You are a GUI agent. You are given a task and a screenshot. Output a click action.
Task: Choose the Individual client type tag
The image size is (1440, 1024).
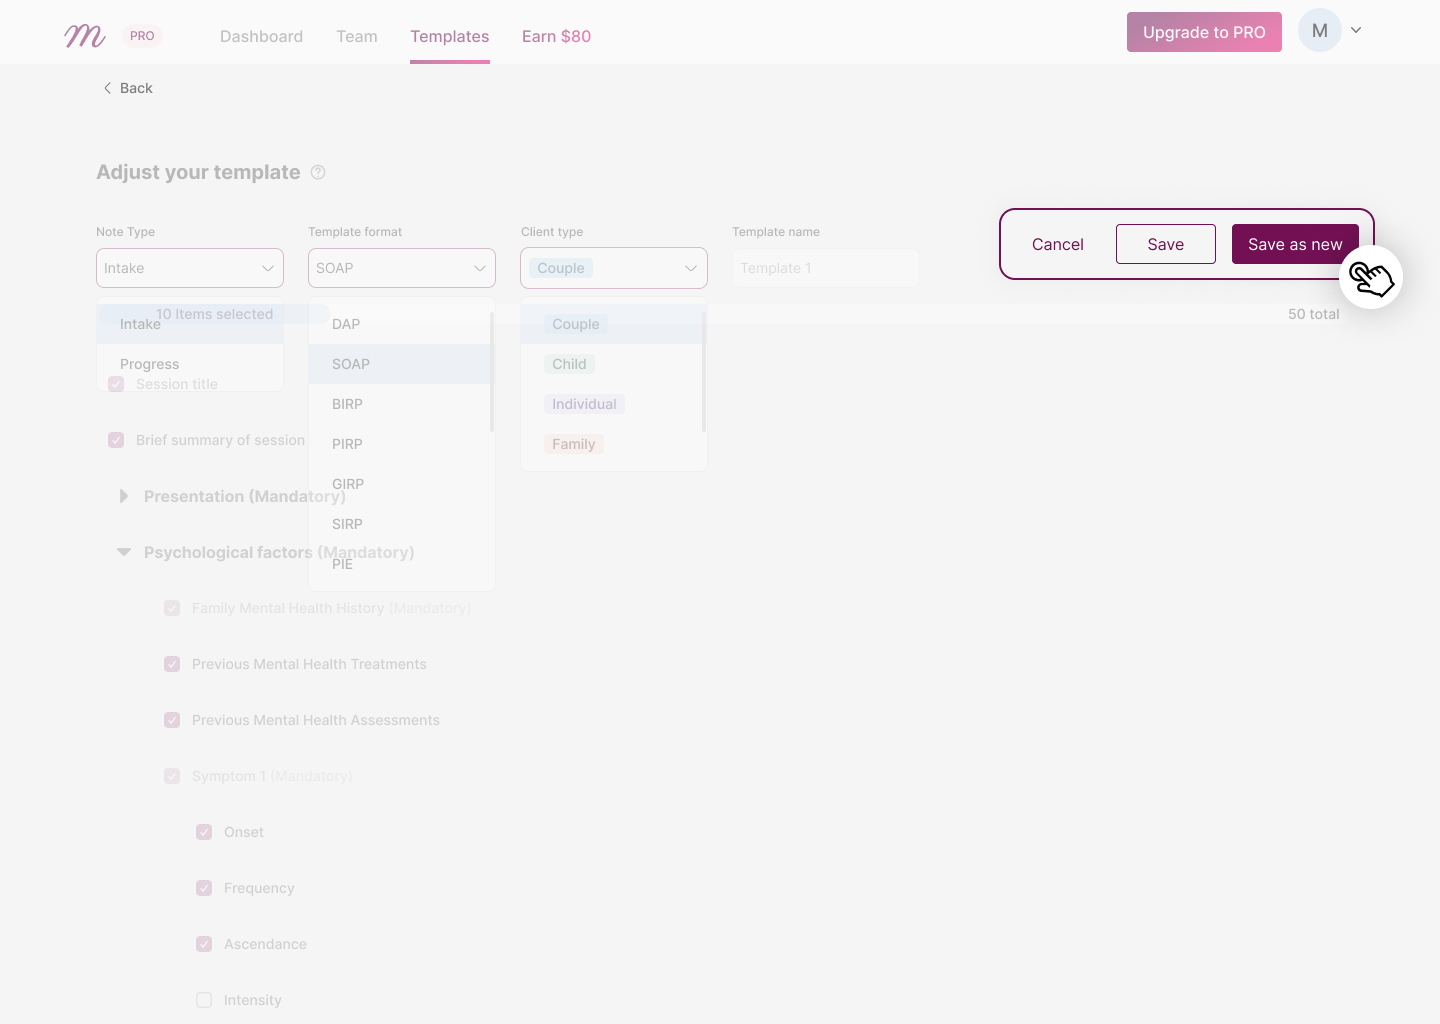coord(584,404)
